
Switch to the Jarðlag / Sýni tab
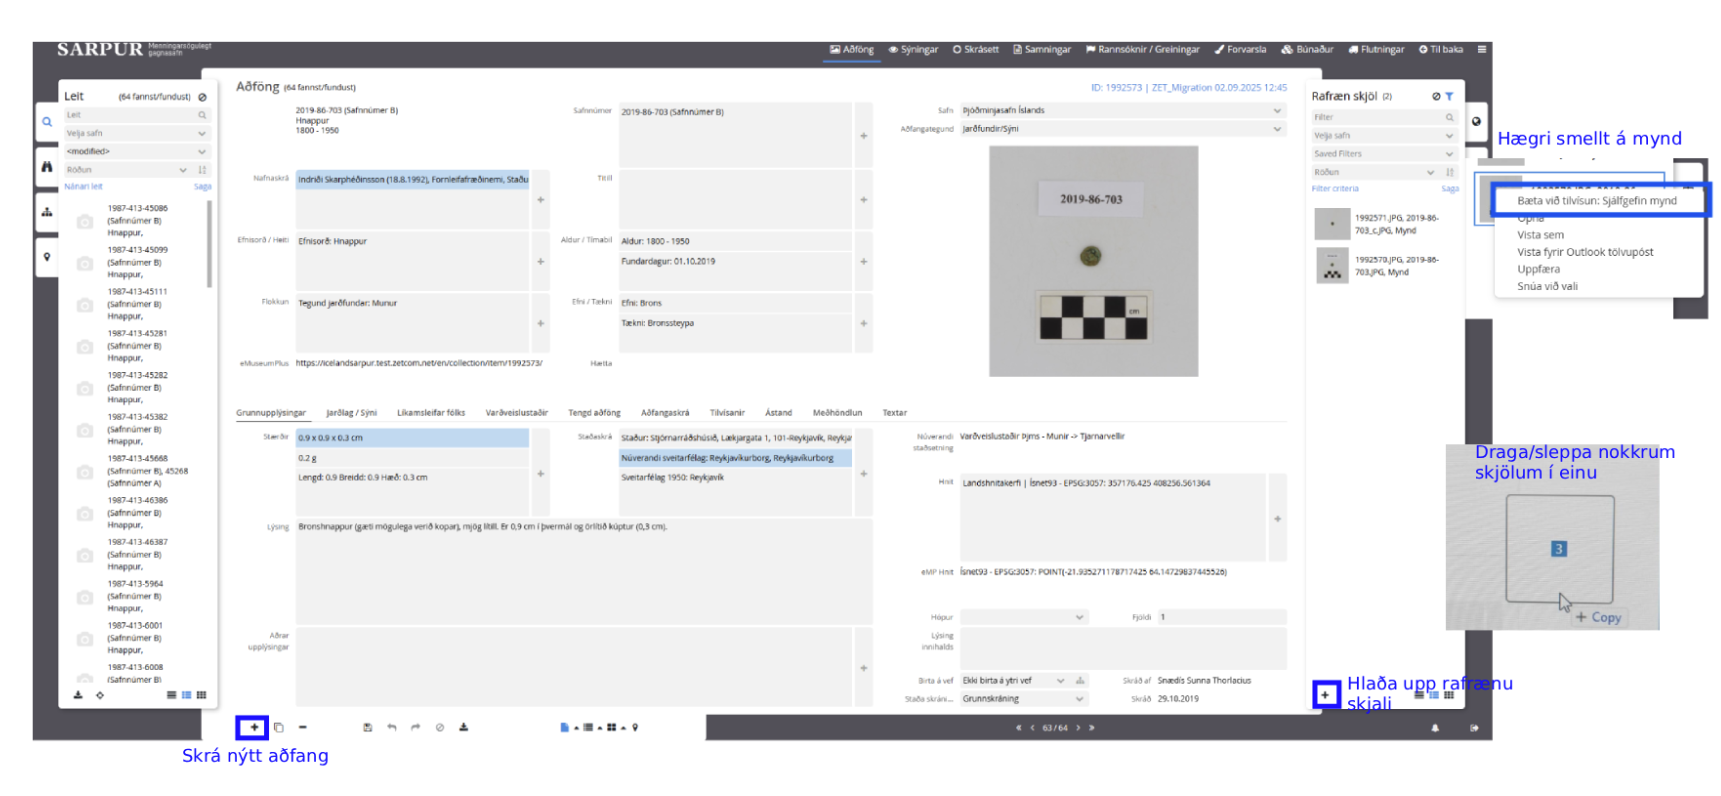pos(351,413)
